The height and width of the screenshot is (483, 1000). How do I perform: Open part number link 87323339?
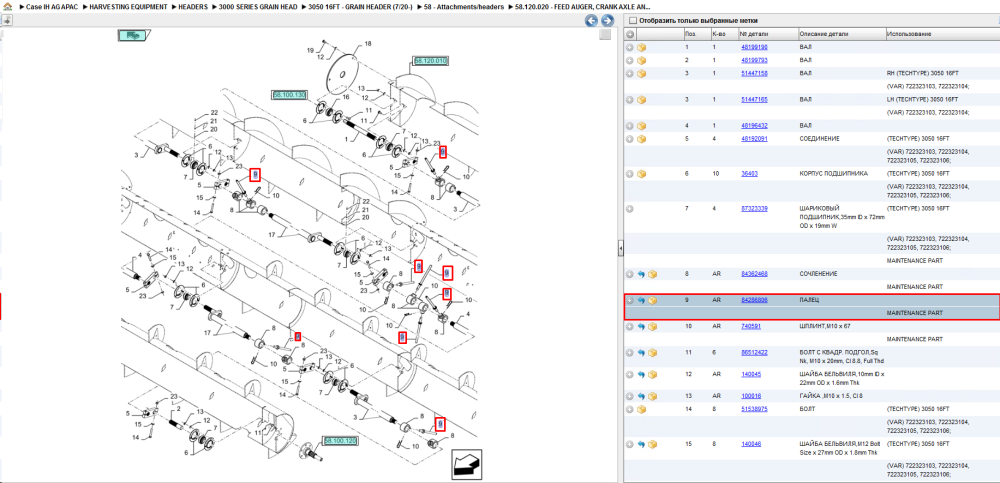tap(754, 209)
